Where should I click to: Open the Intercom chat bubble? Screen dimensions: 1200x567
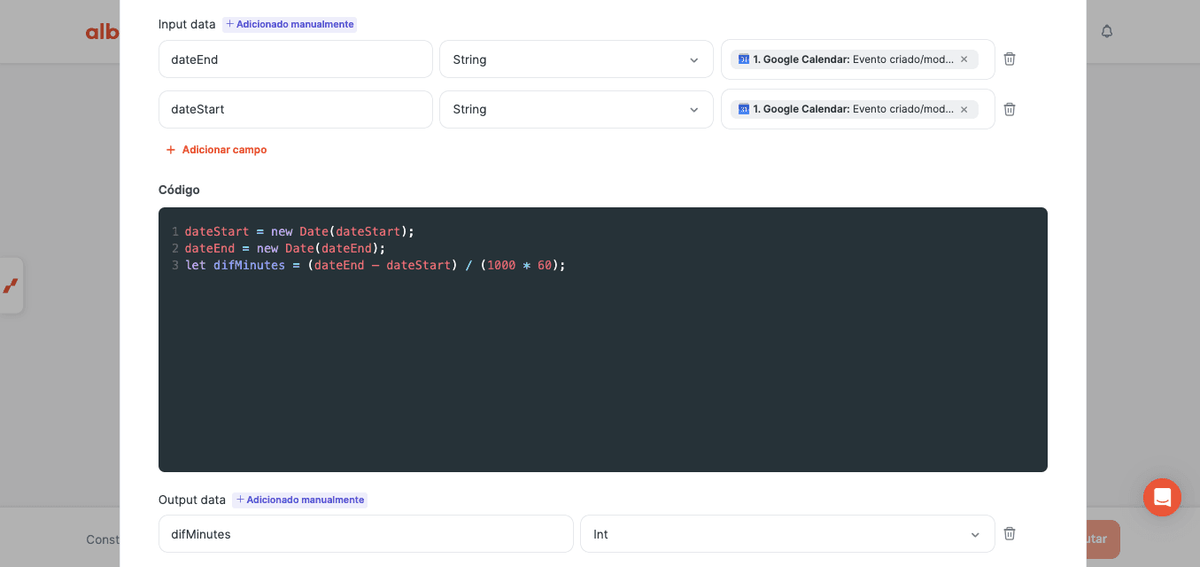pos(1162,497)
